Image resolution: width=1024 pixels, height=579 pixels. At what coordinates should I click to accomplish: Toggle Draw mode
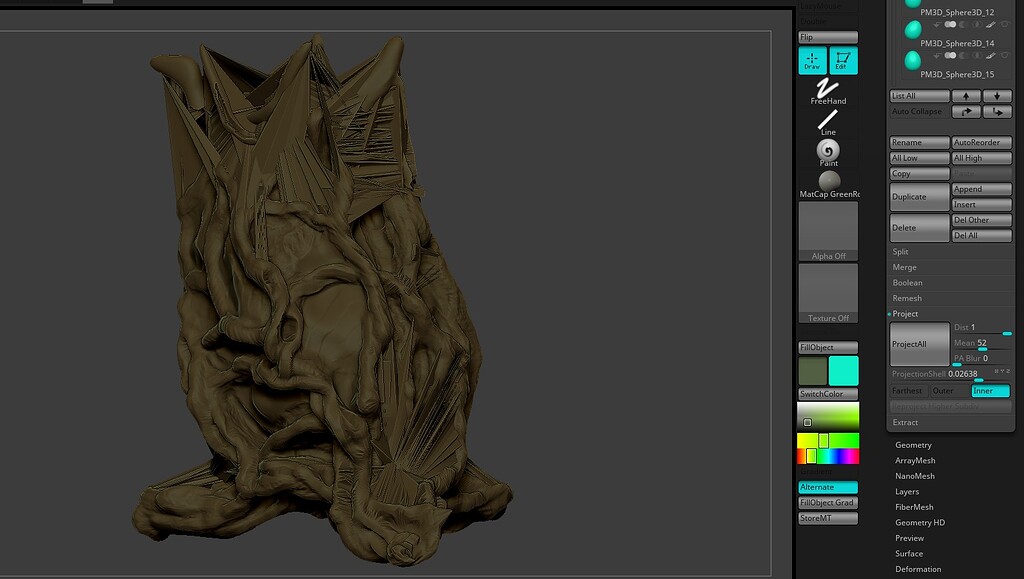(x=812, y=60)
